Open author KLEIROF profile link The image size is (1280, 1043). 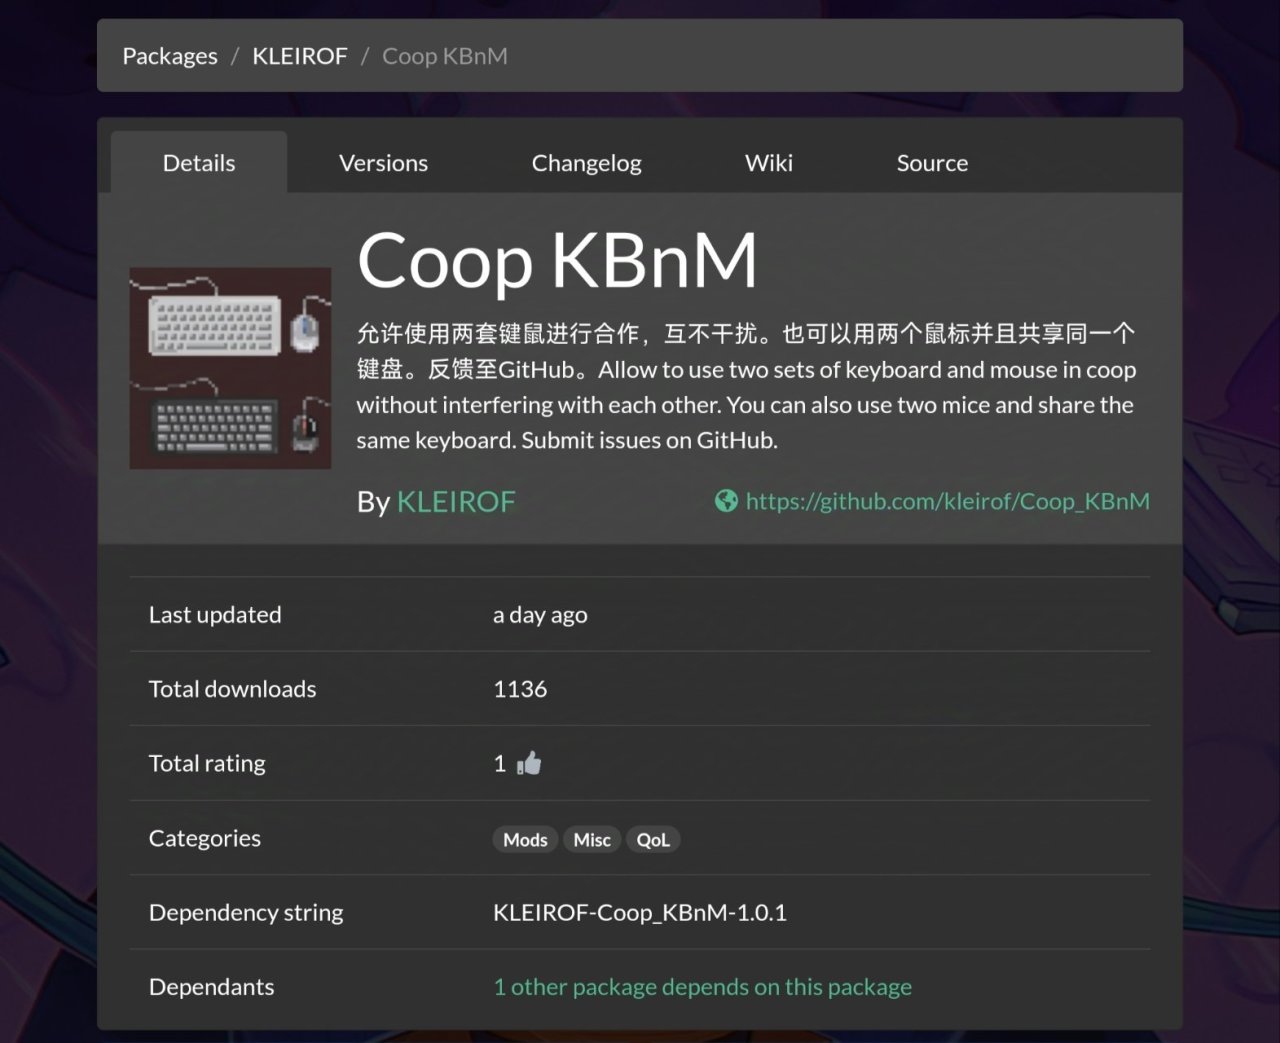pos(456,501)
